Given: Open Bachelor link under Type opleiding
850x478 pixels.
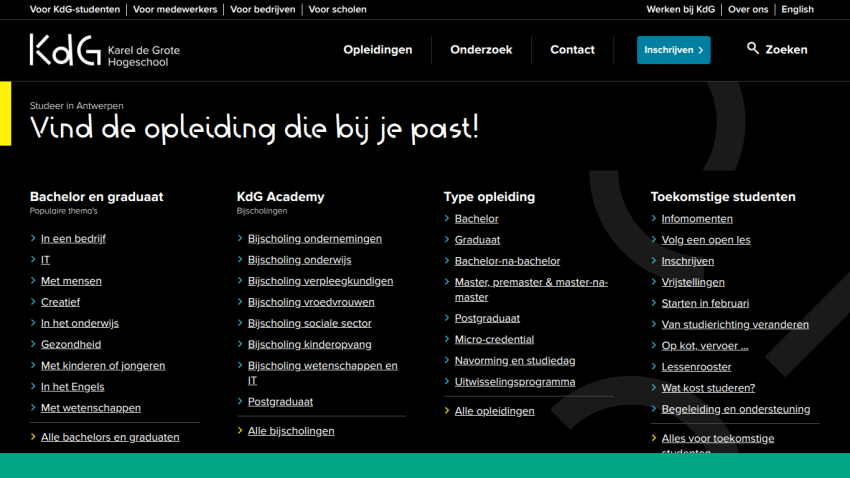Looking at the screenshot, I should (x=476, y=218).
